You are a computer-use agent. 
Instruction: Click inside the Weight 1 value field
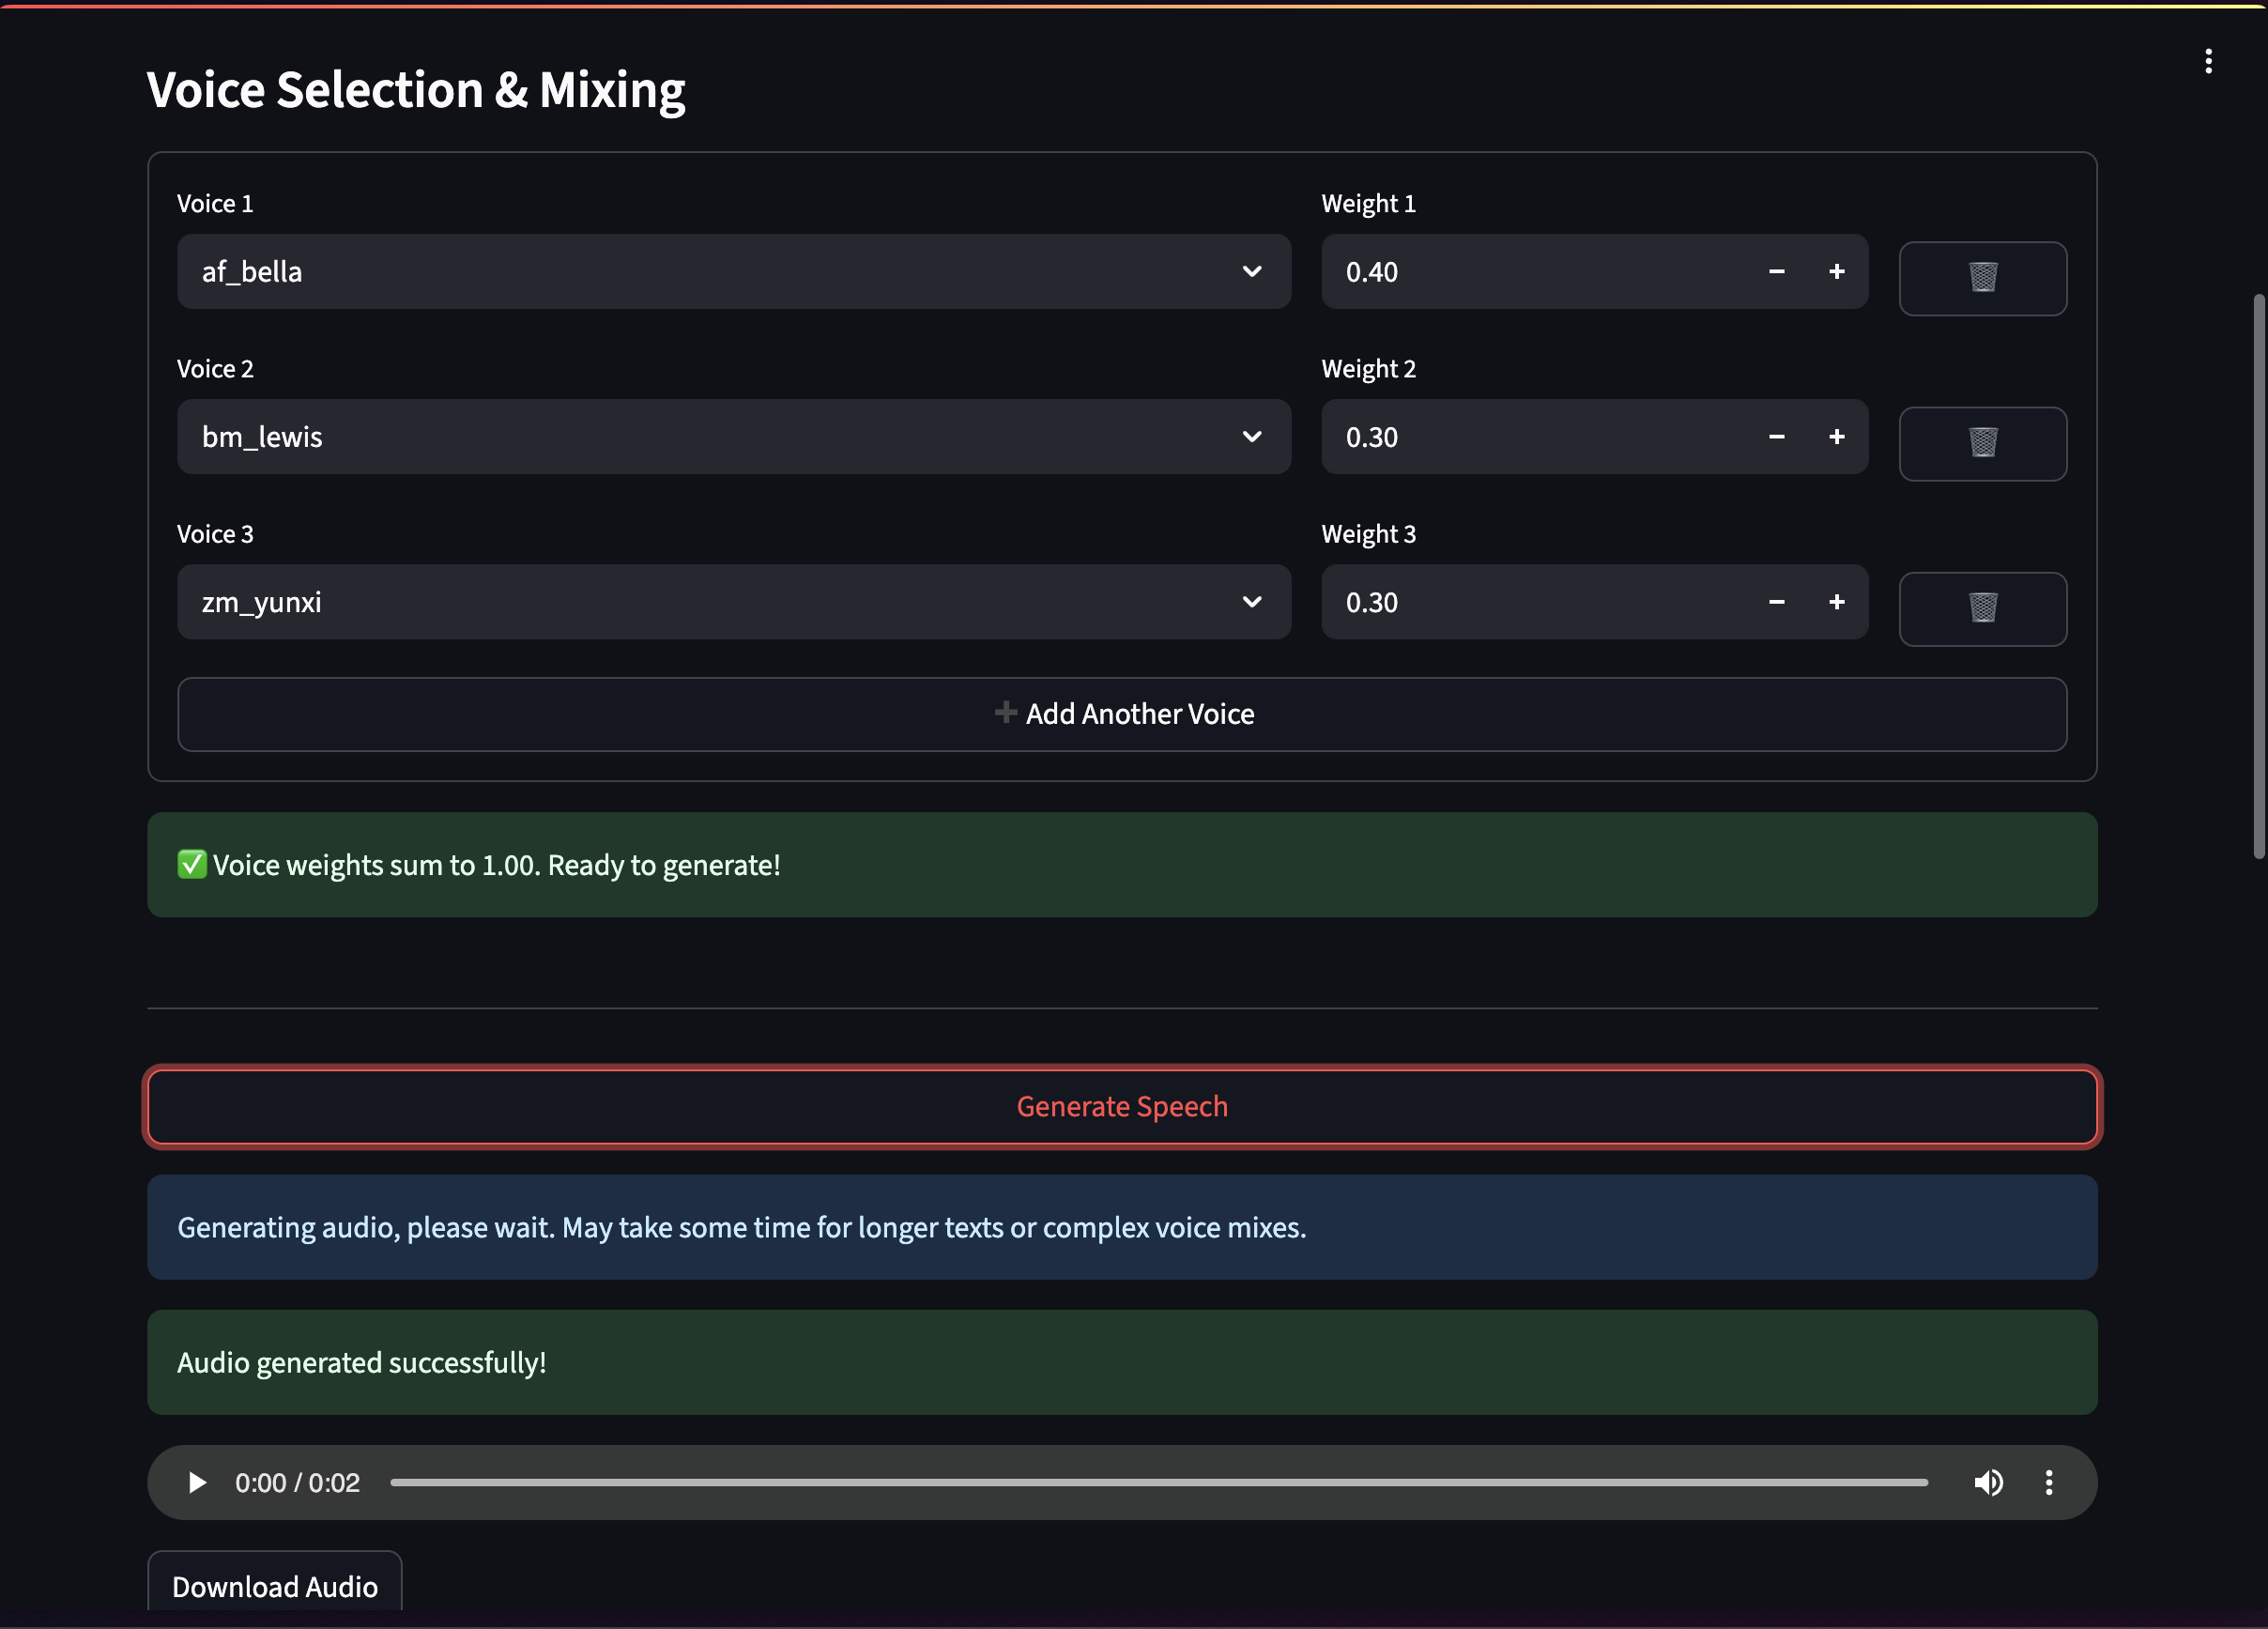[1500, 271]
